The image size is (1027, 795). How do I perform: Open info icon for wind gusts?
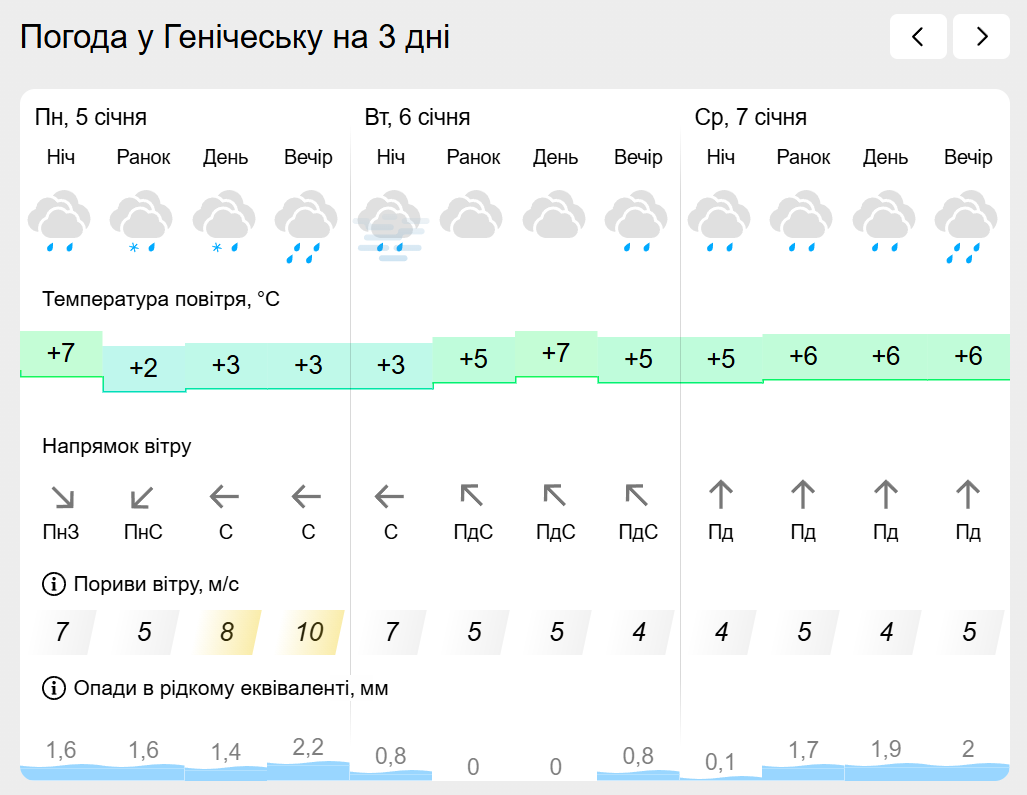point(52,584)
